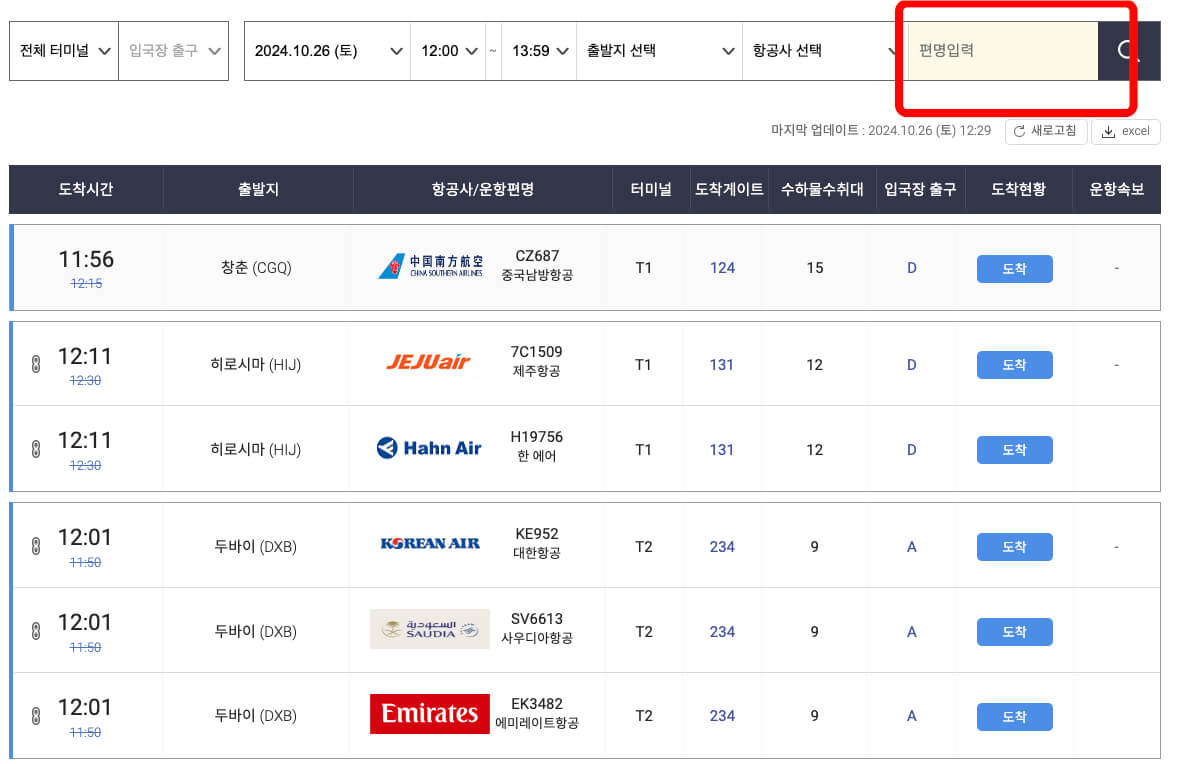
Task: Open the date dropdown 2024.10.26 (토)
Action: pyautogui.click(x=327, y=51)
